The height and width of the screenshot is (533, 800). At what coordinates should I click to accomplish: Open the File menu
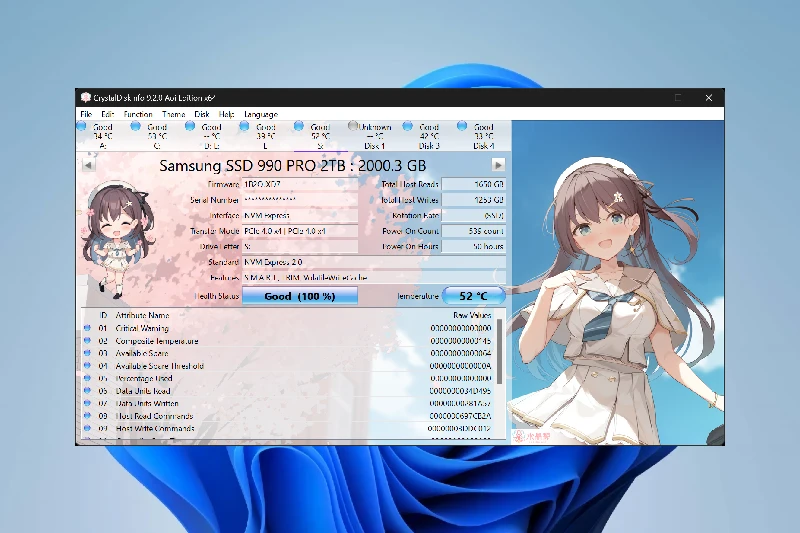pos(86,114)
